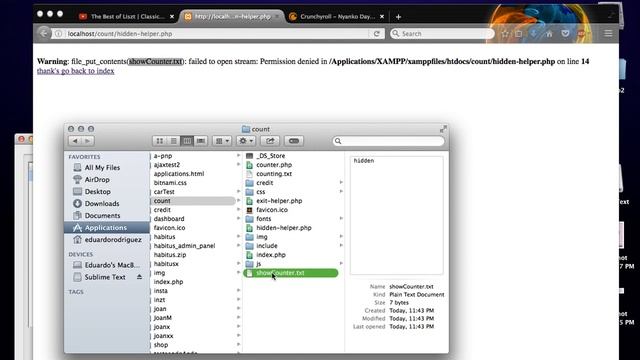This screenshot has height=360, width=640.
Task: Reload the localhost page
Action: 376,34
